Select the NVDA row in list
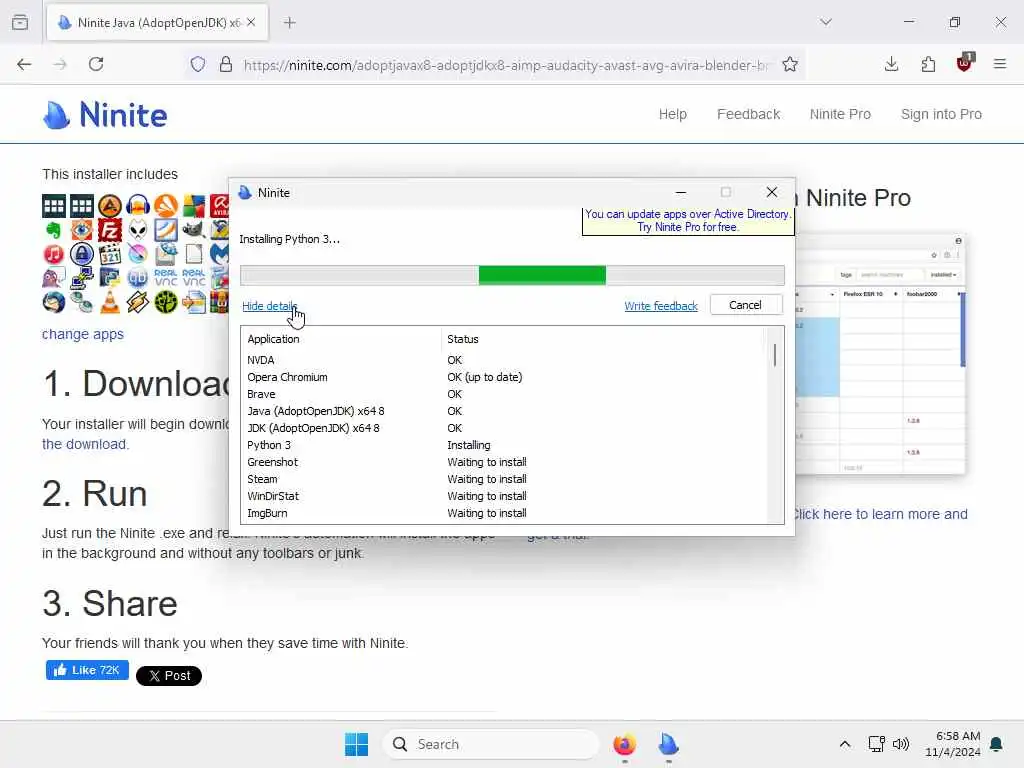Screen dimensions: 1024x768 (x=503, y=360)
